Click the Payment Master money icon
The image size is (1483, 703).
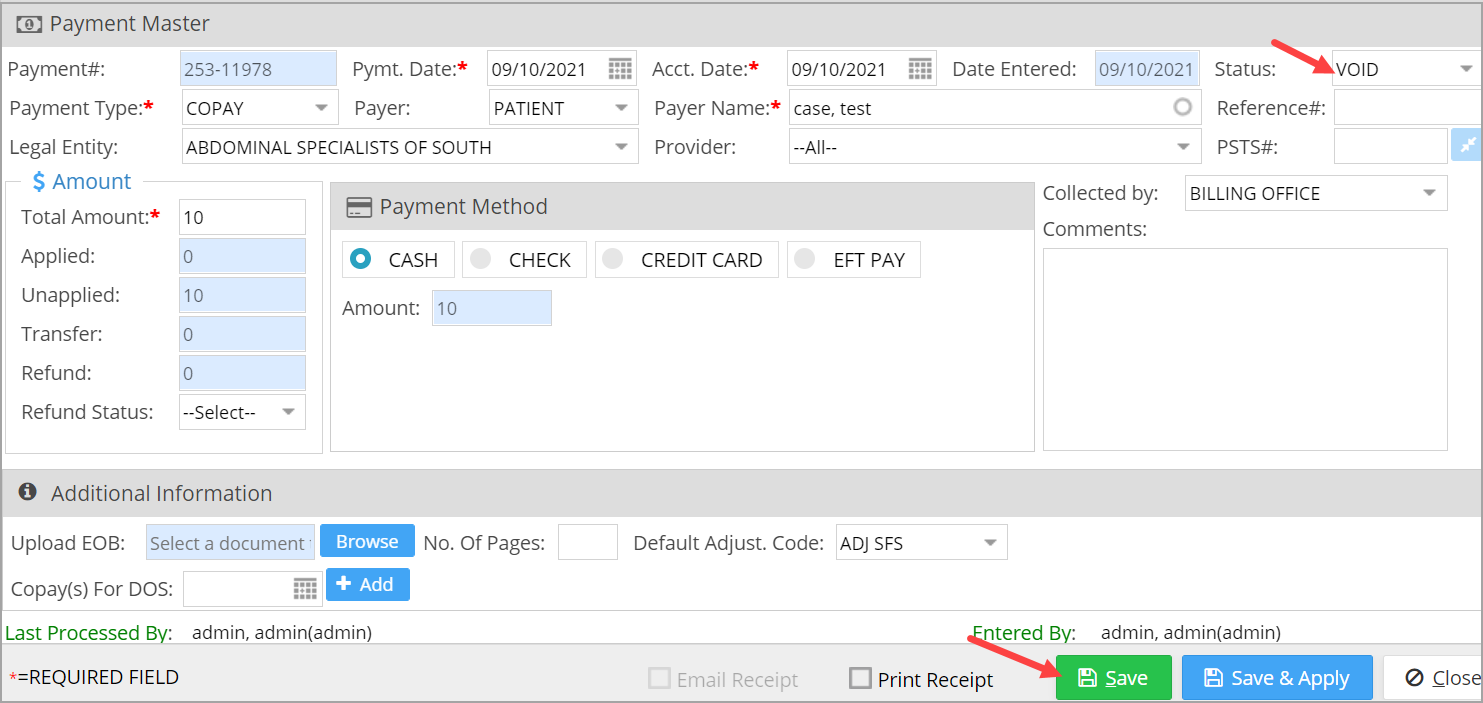click(29, 24)
